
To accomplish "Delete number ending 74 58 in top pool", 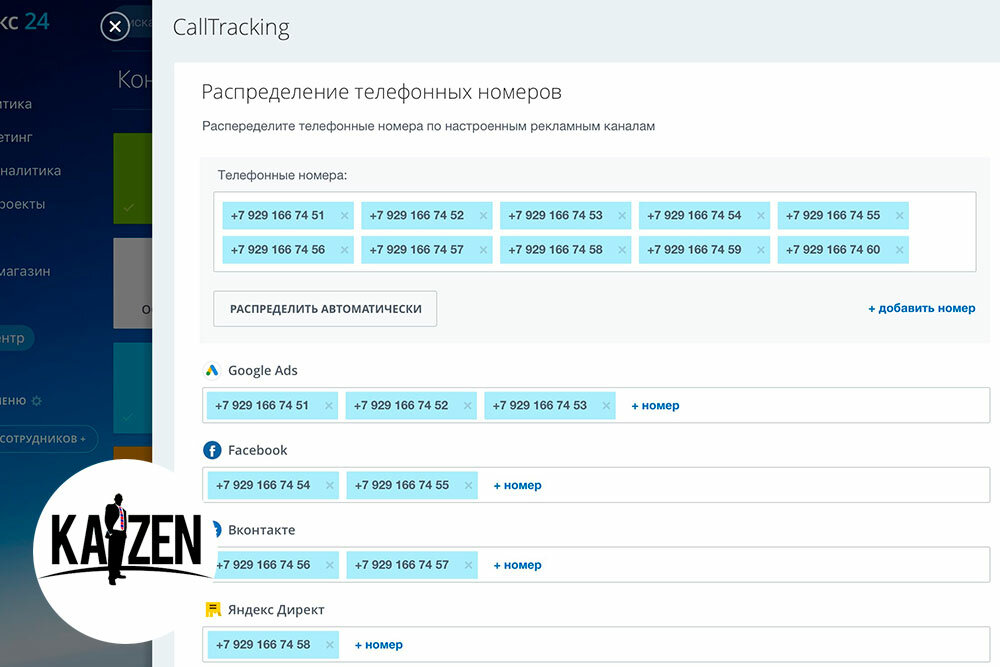I will coord(622,250).
